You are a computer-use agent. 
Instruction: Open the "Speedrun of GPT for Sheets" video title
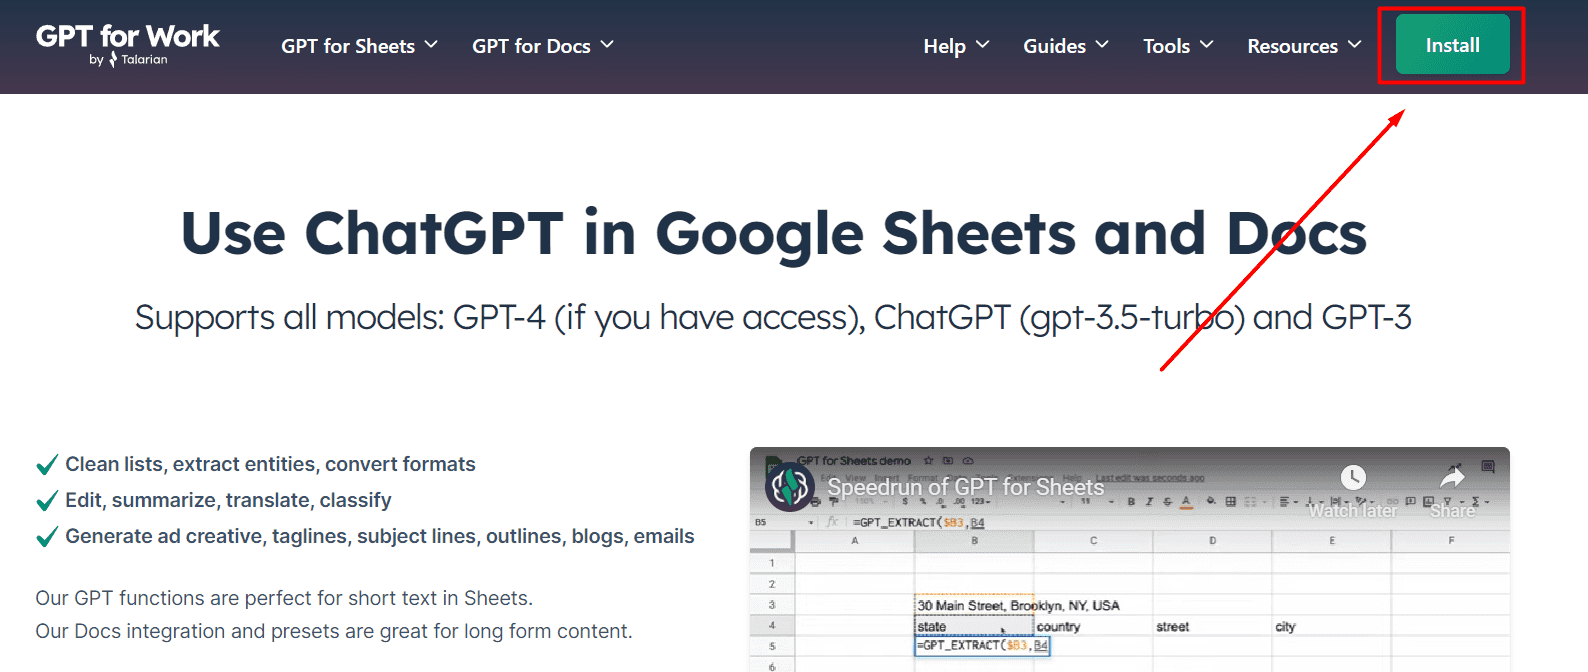966,487
